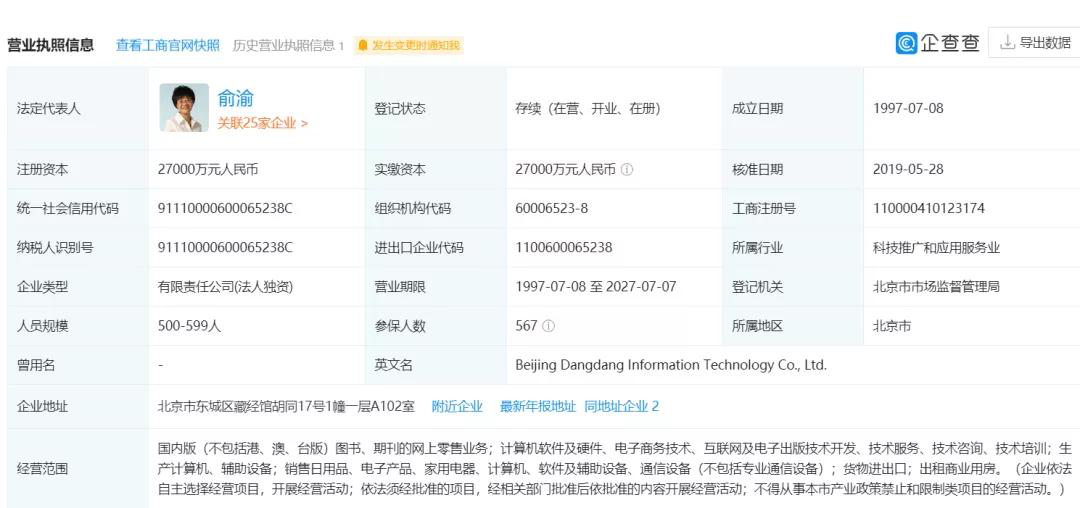Open legal representative 俞渝 profile link
The width and height of the screenshot is (1080, 508).
tap(236, 98)
